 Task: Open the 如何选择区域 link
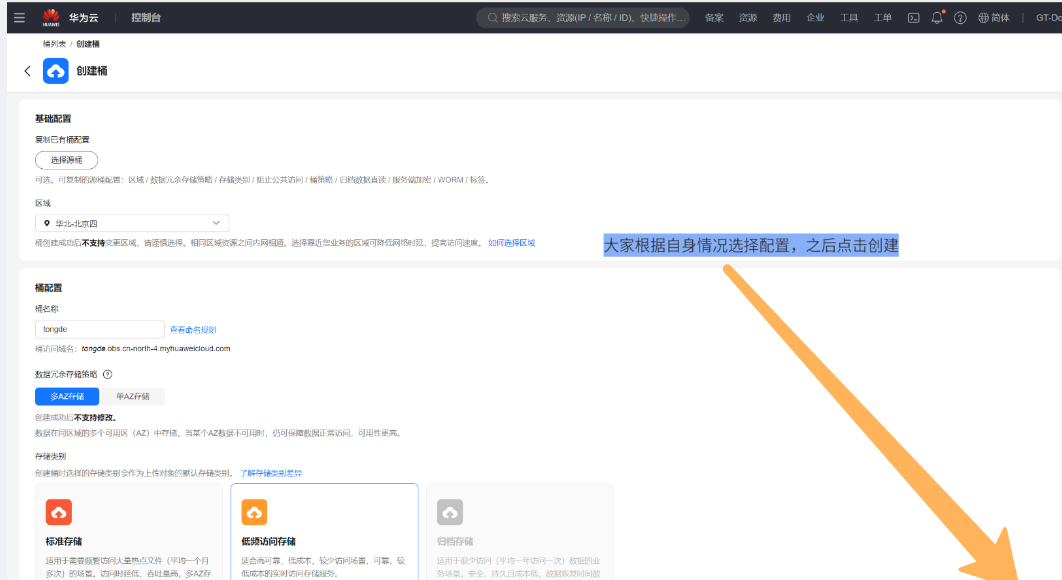click(x=511, y=243)
